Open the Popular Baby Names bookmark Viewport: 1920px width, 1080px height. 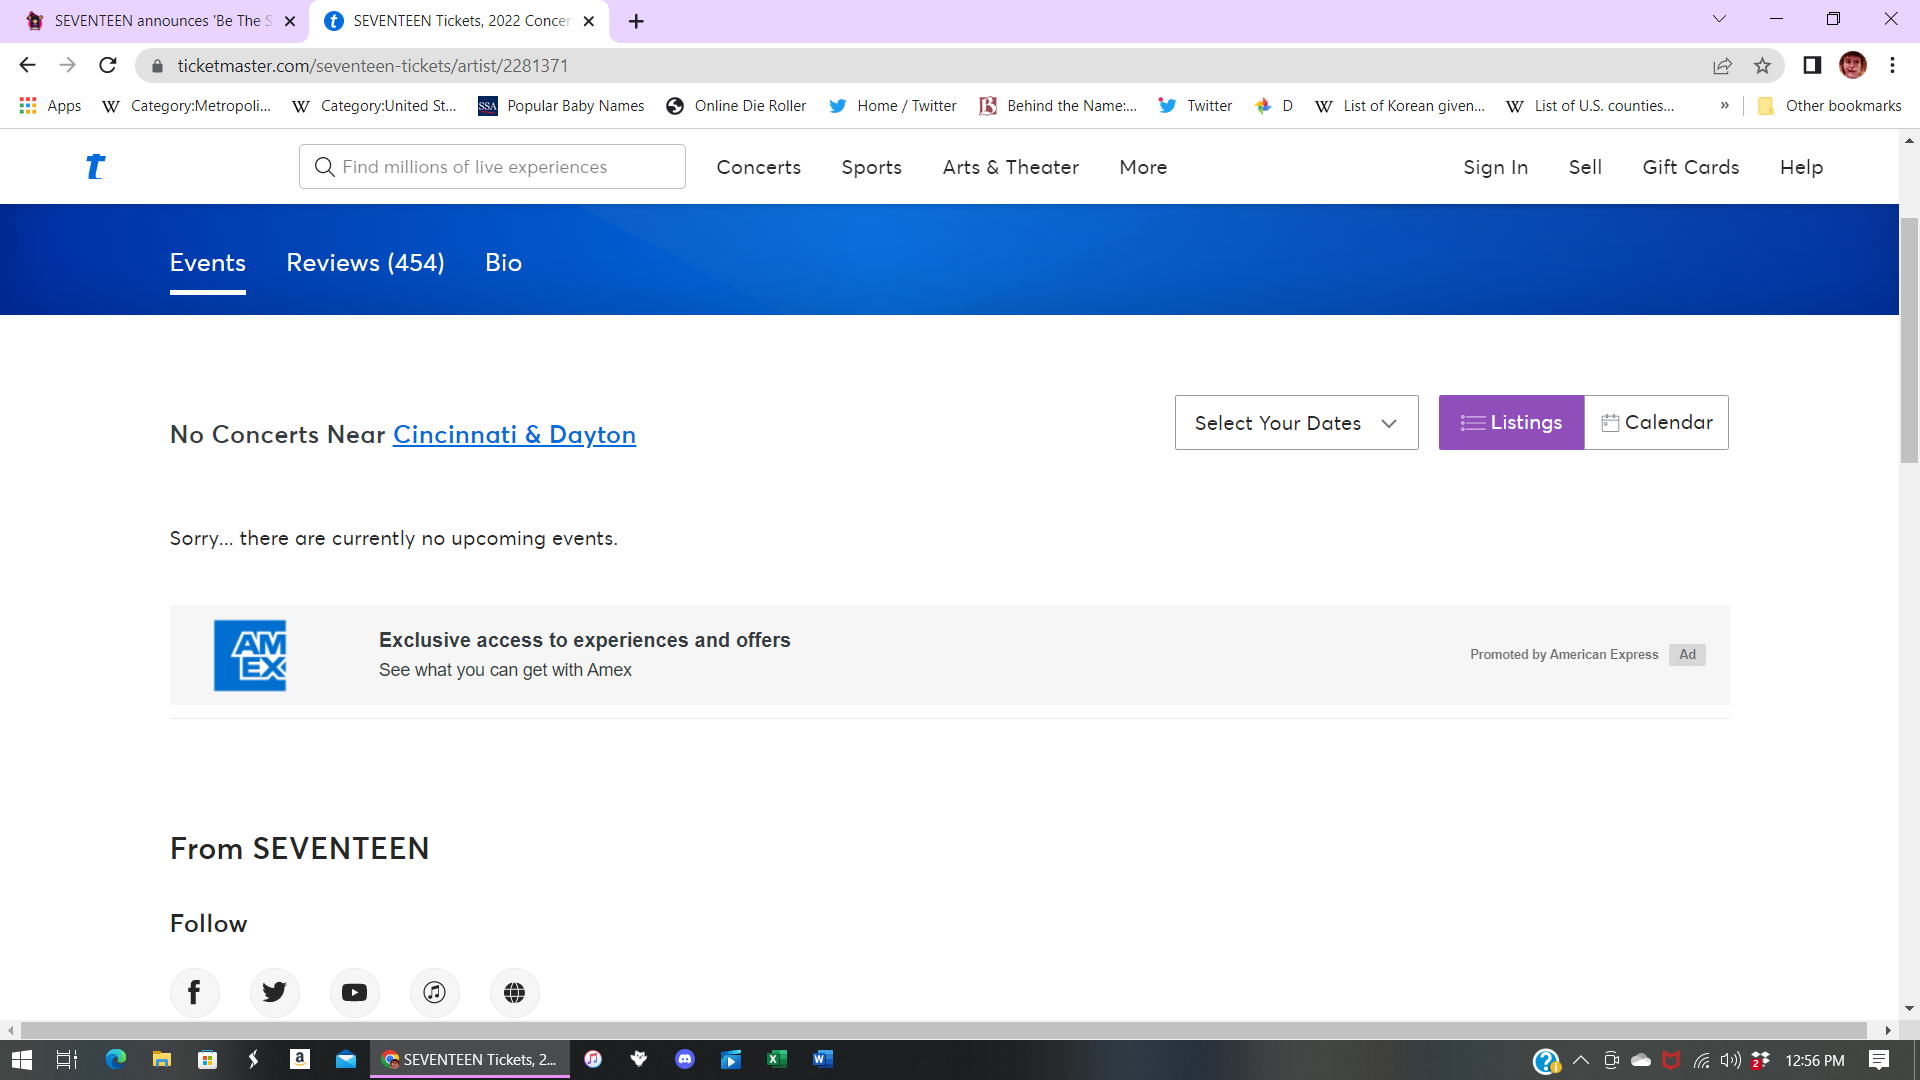click(561, 106)
